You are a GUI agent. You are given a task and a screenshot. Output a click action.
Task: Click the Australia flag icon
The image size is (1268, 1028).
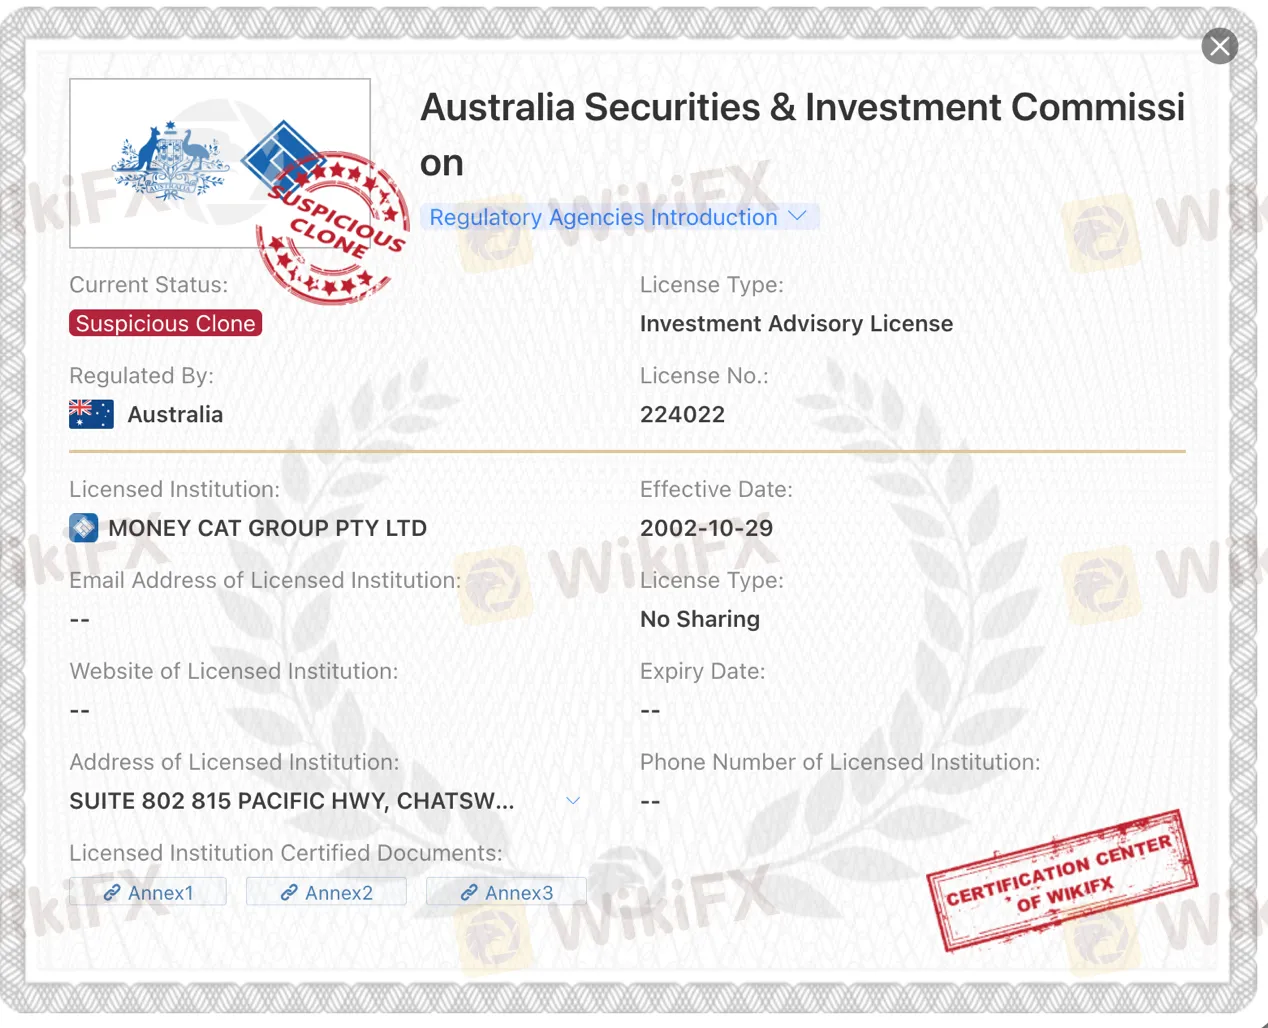point(91,414)
